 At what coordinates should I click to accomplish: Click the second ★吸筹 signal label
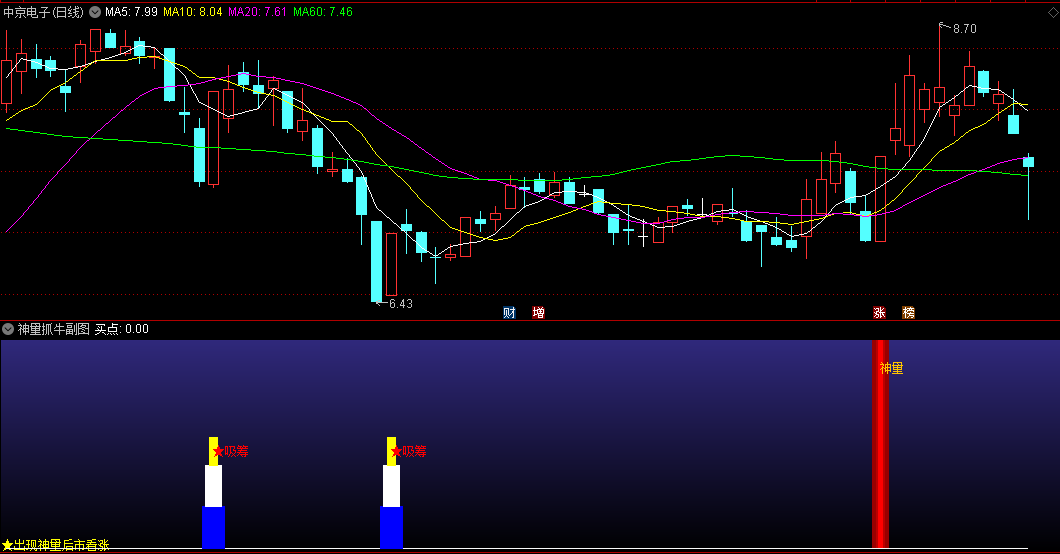click(x=408, y=451)
